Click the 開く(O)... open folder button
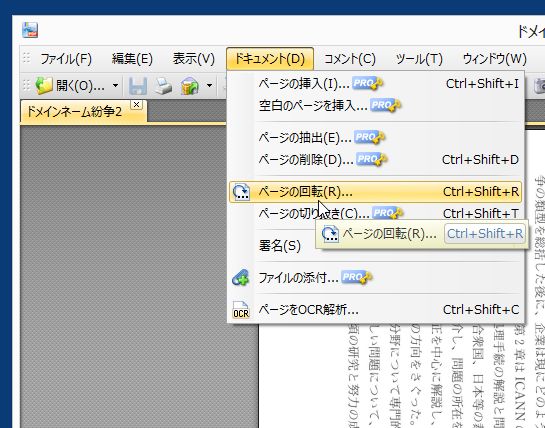The width and height of the screenshot is (545, 428). point(70,86)
